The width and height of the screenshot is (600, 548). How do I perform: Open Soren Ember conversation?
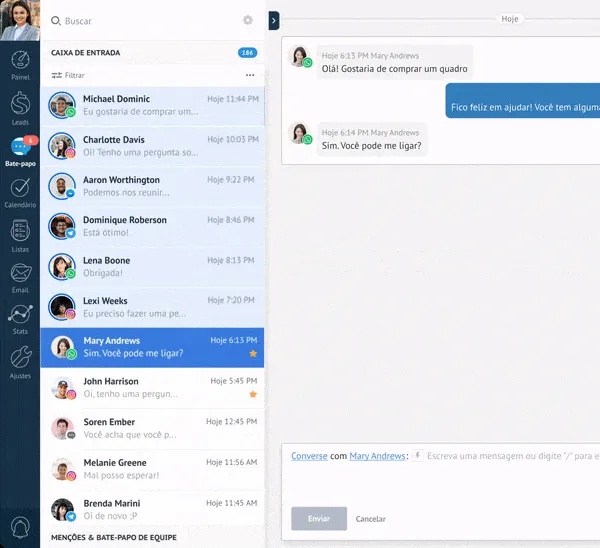click(152, 429)
